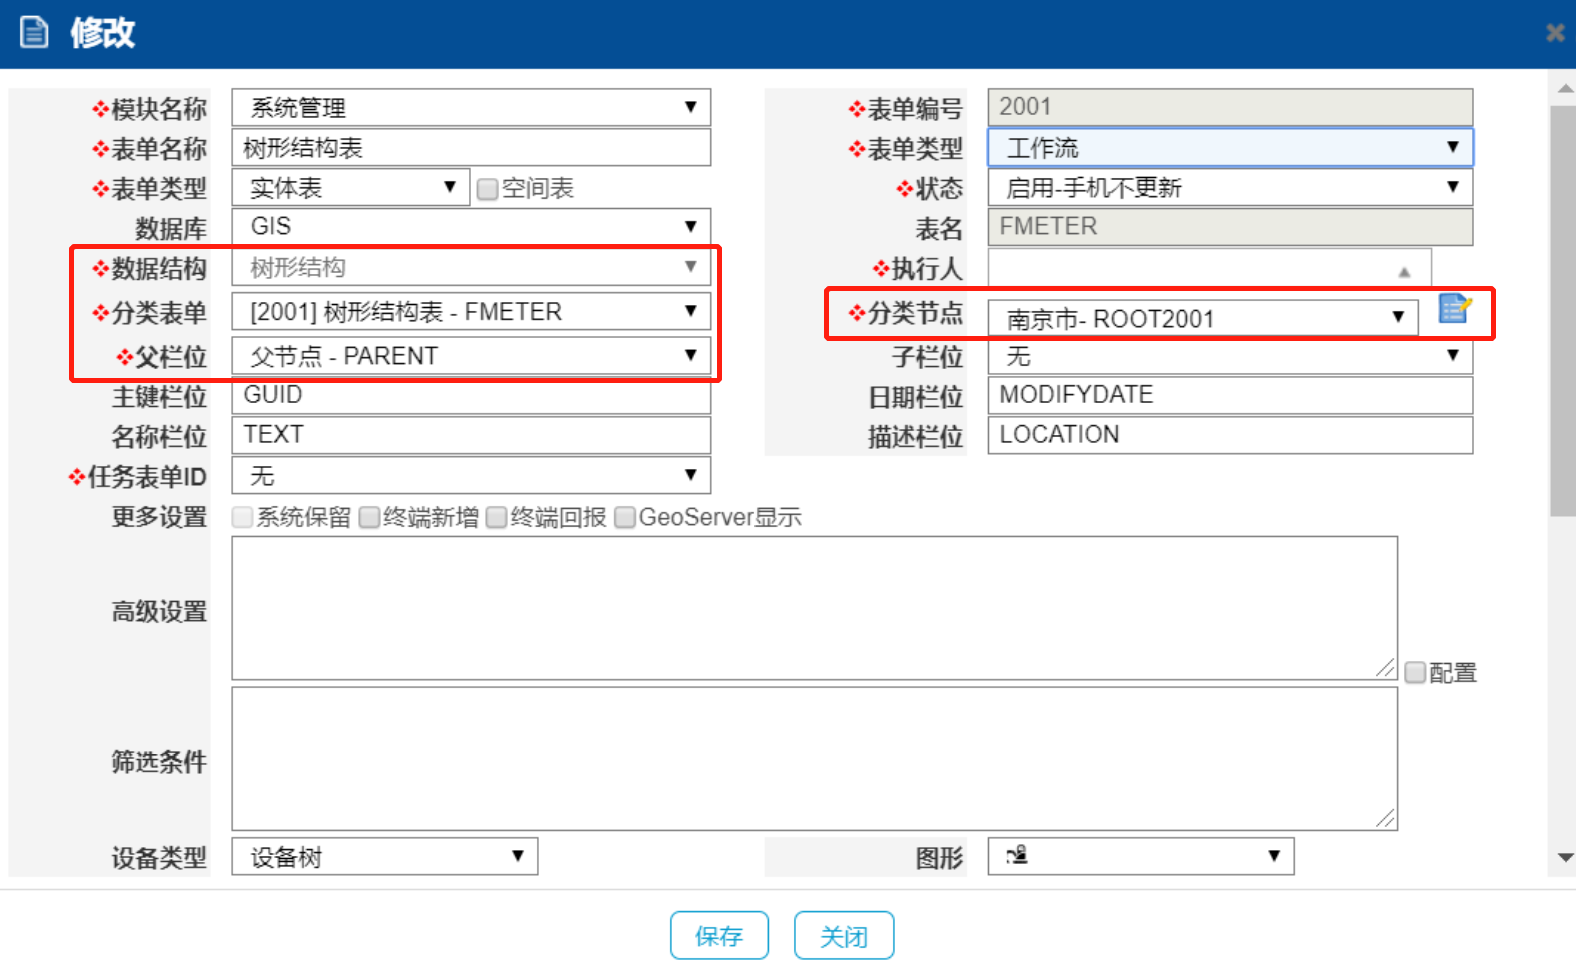The height and width of the screenshot is (968, 1576).
Task: Click into the 表单名称 text field
Action: [x=471, y=148]
